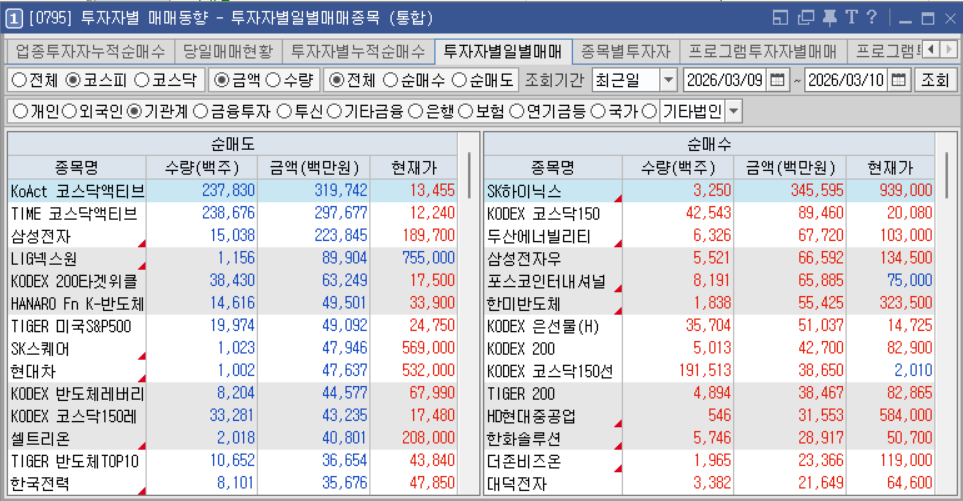The height and width of the screenshot is (501, 963).
Task: Select the 기타금융 investor radio button
Action: (334, 111)
